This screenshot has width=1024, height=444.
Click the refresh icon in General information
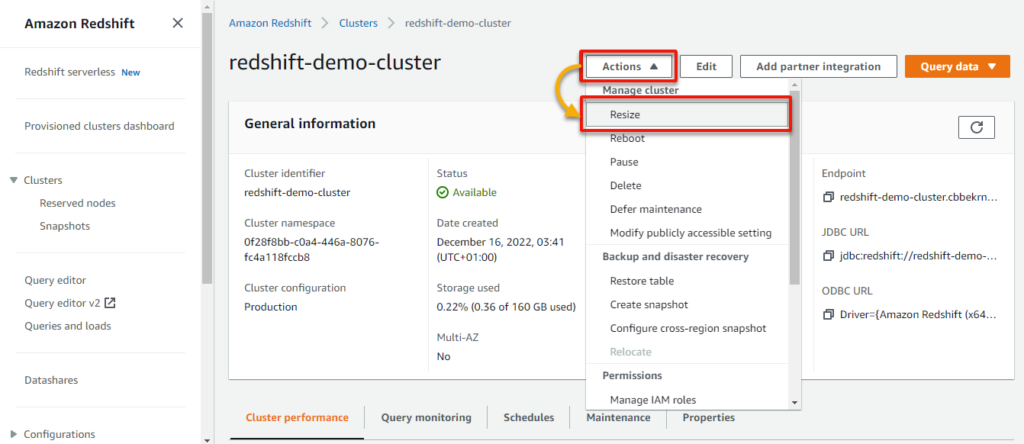click(x=976, y=127)
